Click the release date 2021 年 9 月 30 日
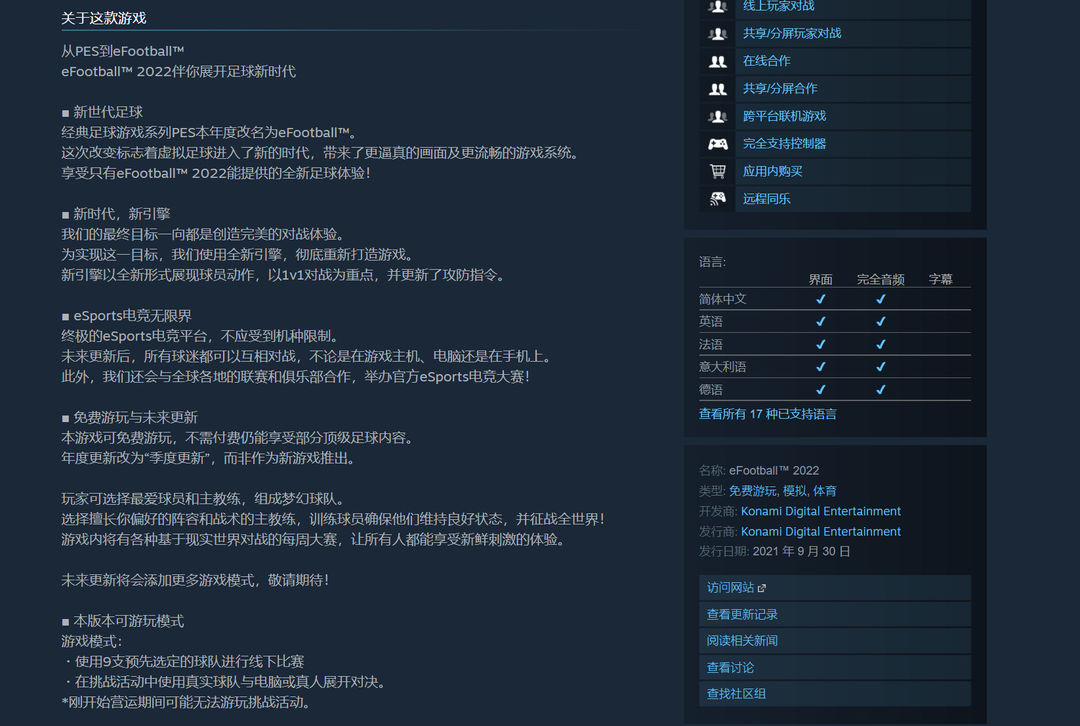The width and height of the screenshot is (1080, 726). pos(801,551)
